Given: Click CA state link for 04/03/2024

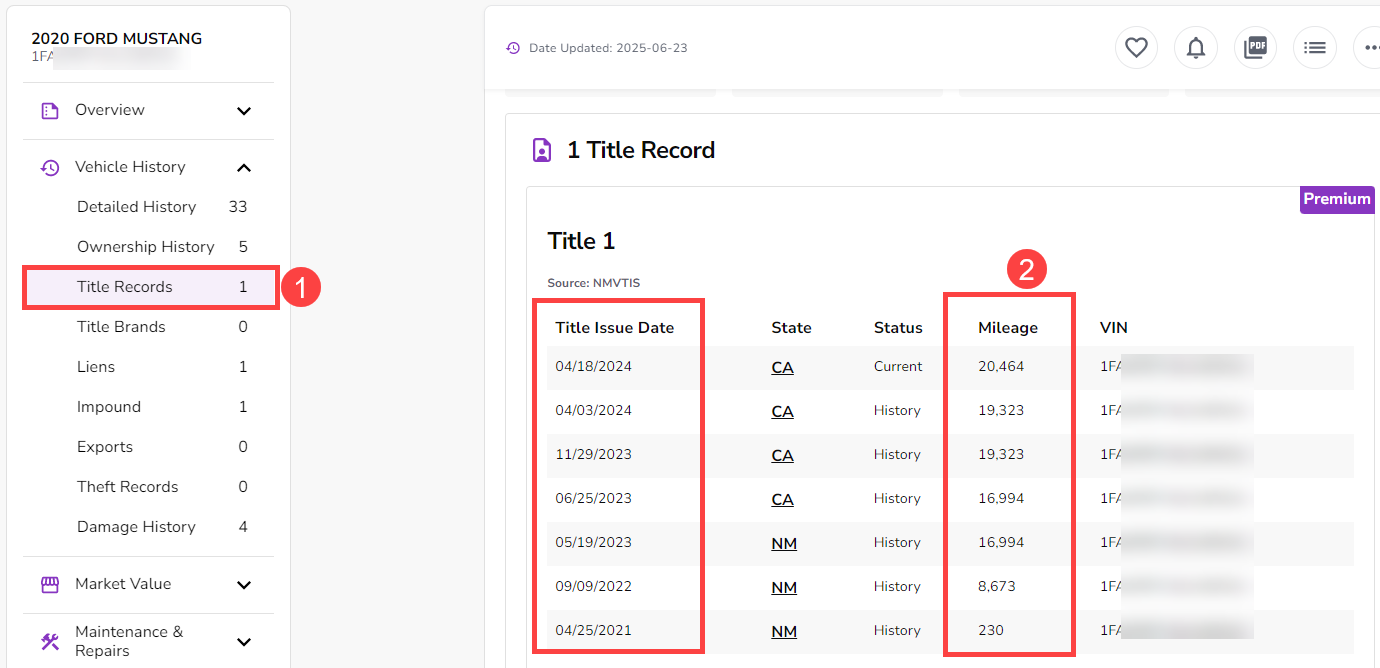Looking at the screenshot, I should coord(782,411).
